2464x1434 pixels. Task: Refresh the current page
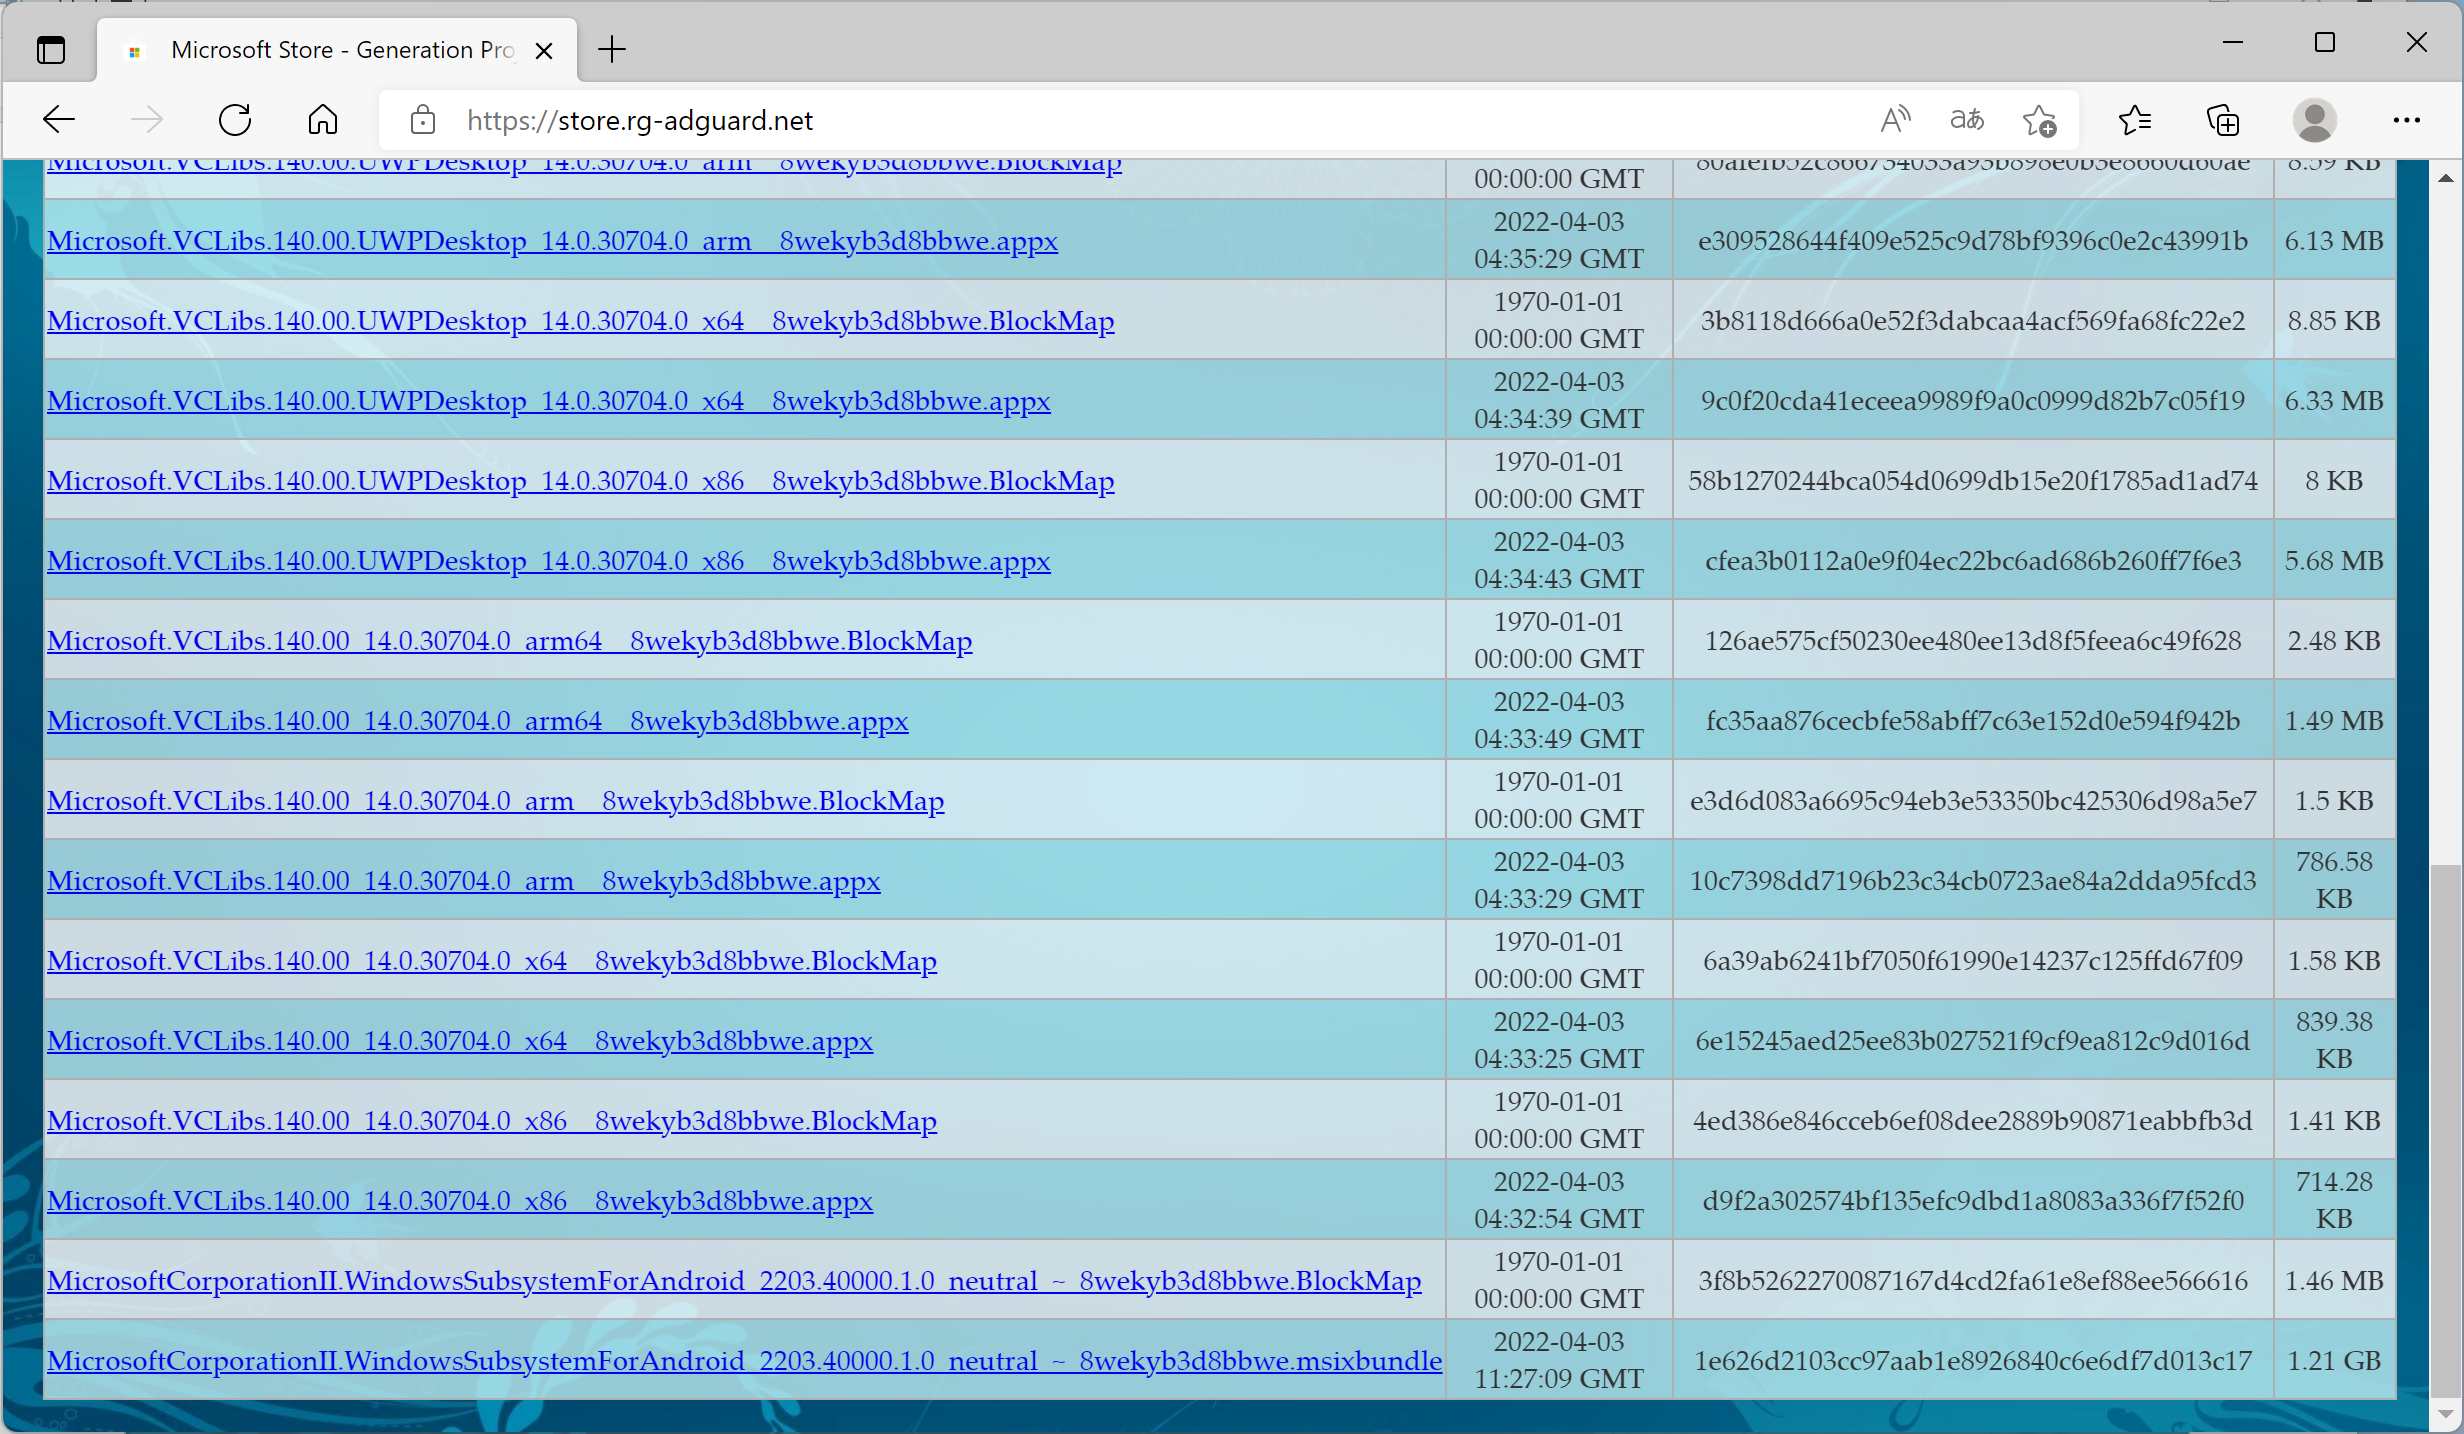(x=235, y=120)
